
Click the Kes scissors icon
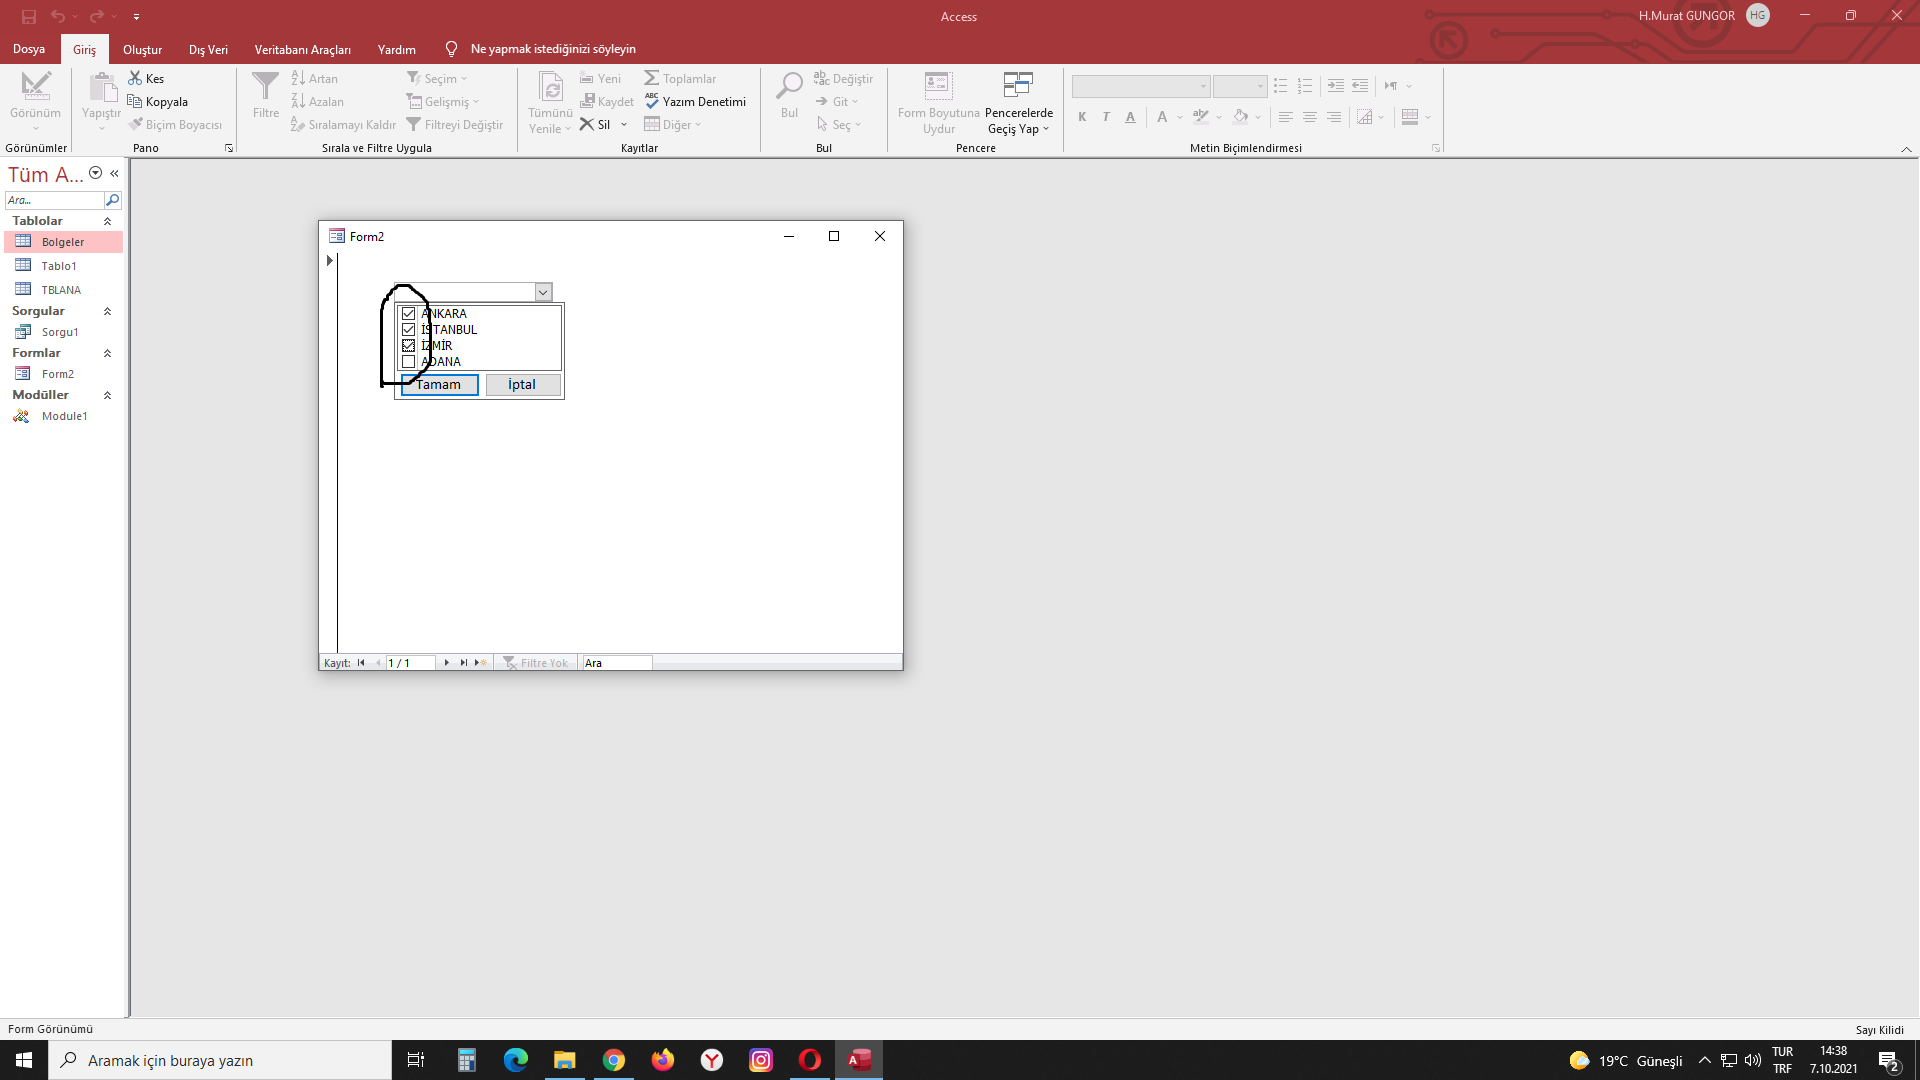135,78
